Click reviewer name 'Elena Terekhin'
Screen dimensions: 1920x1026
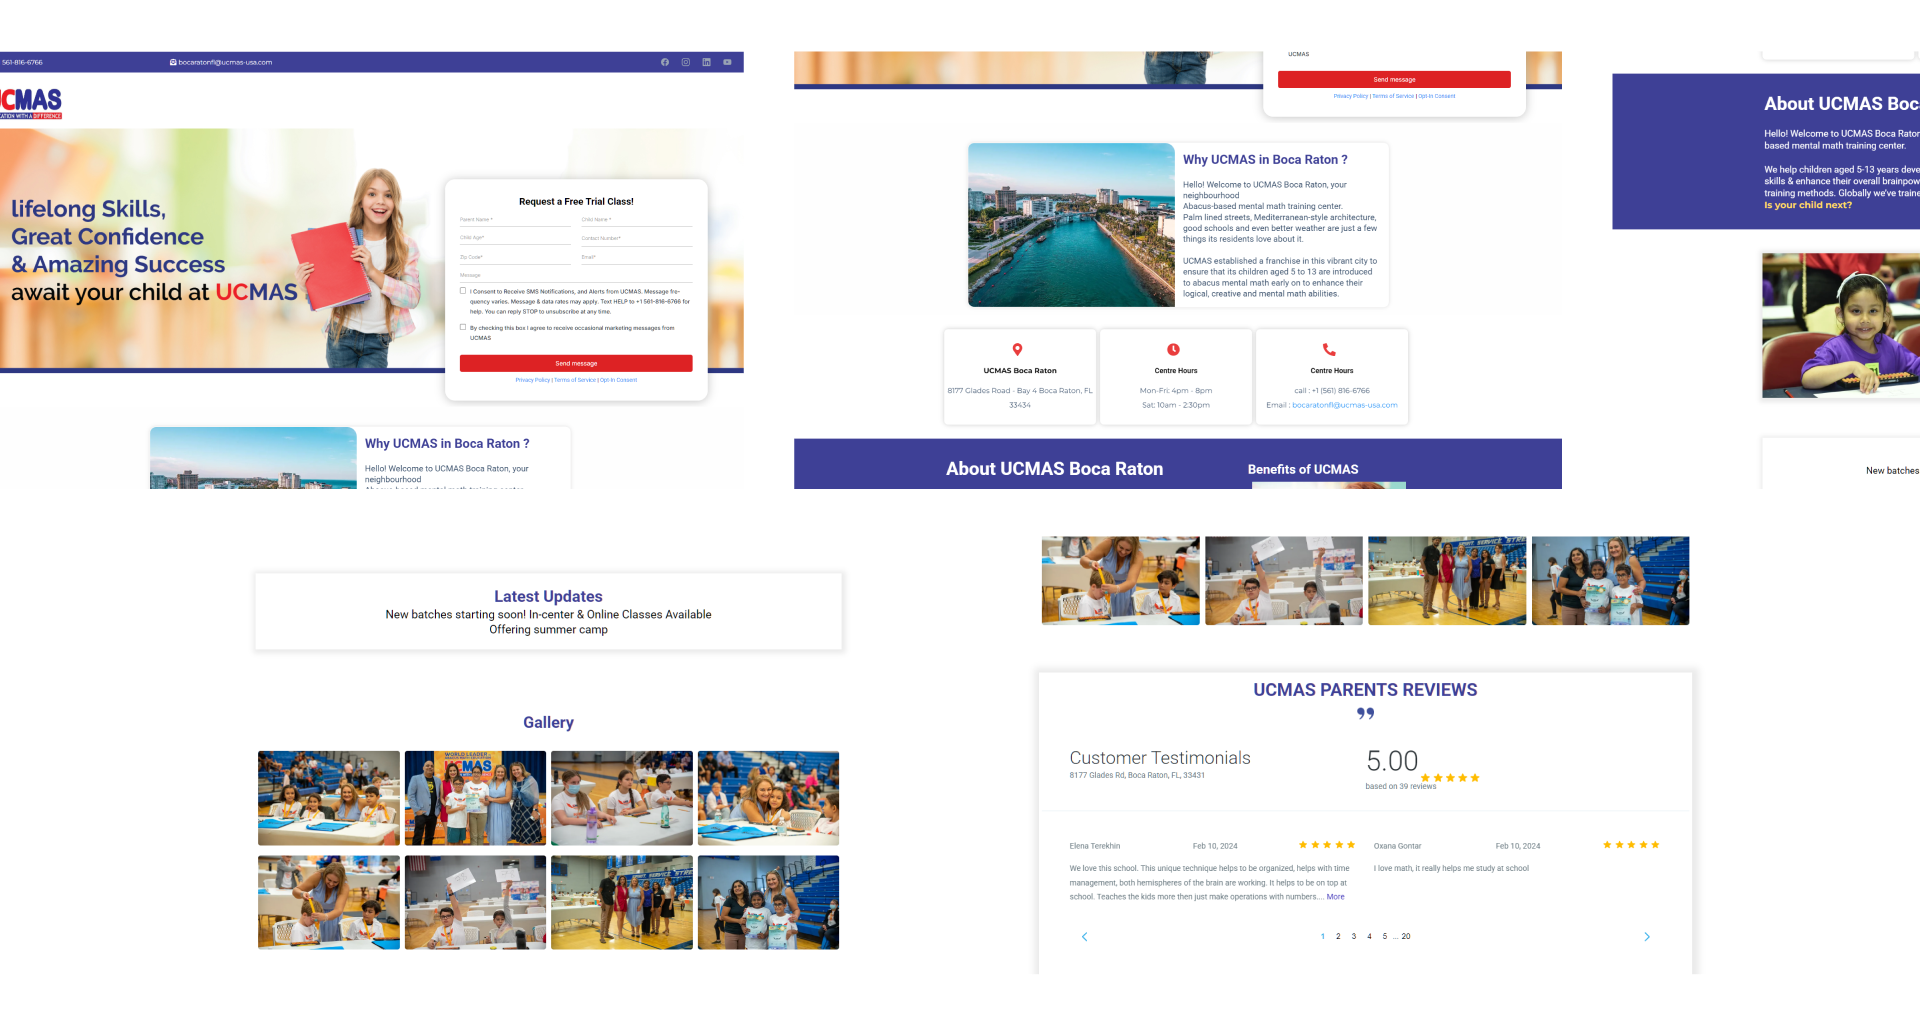[1095, 846]
